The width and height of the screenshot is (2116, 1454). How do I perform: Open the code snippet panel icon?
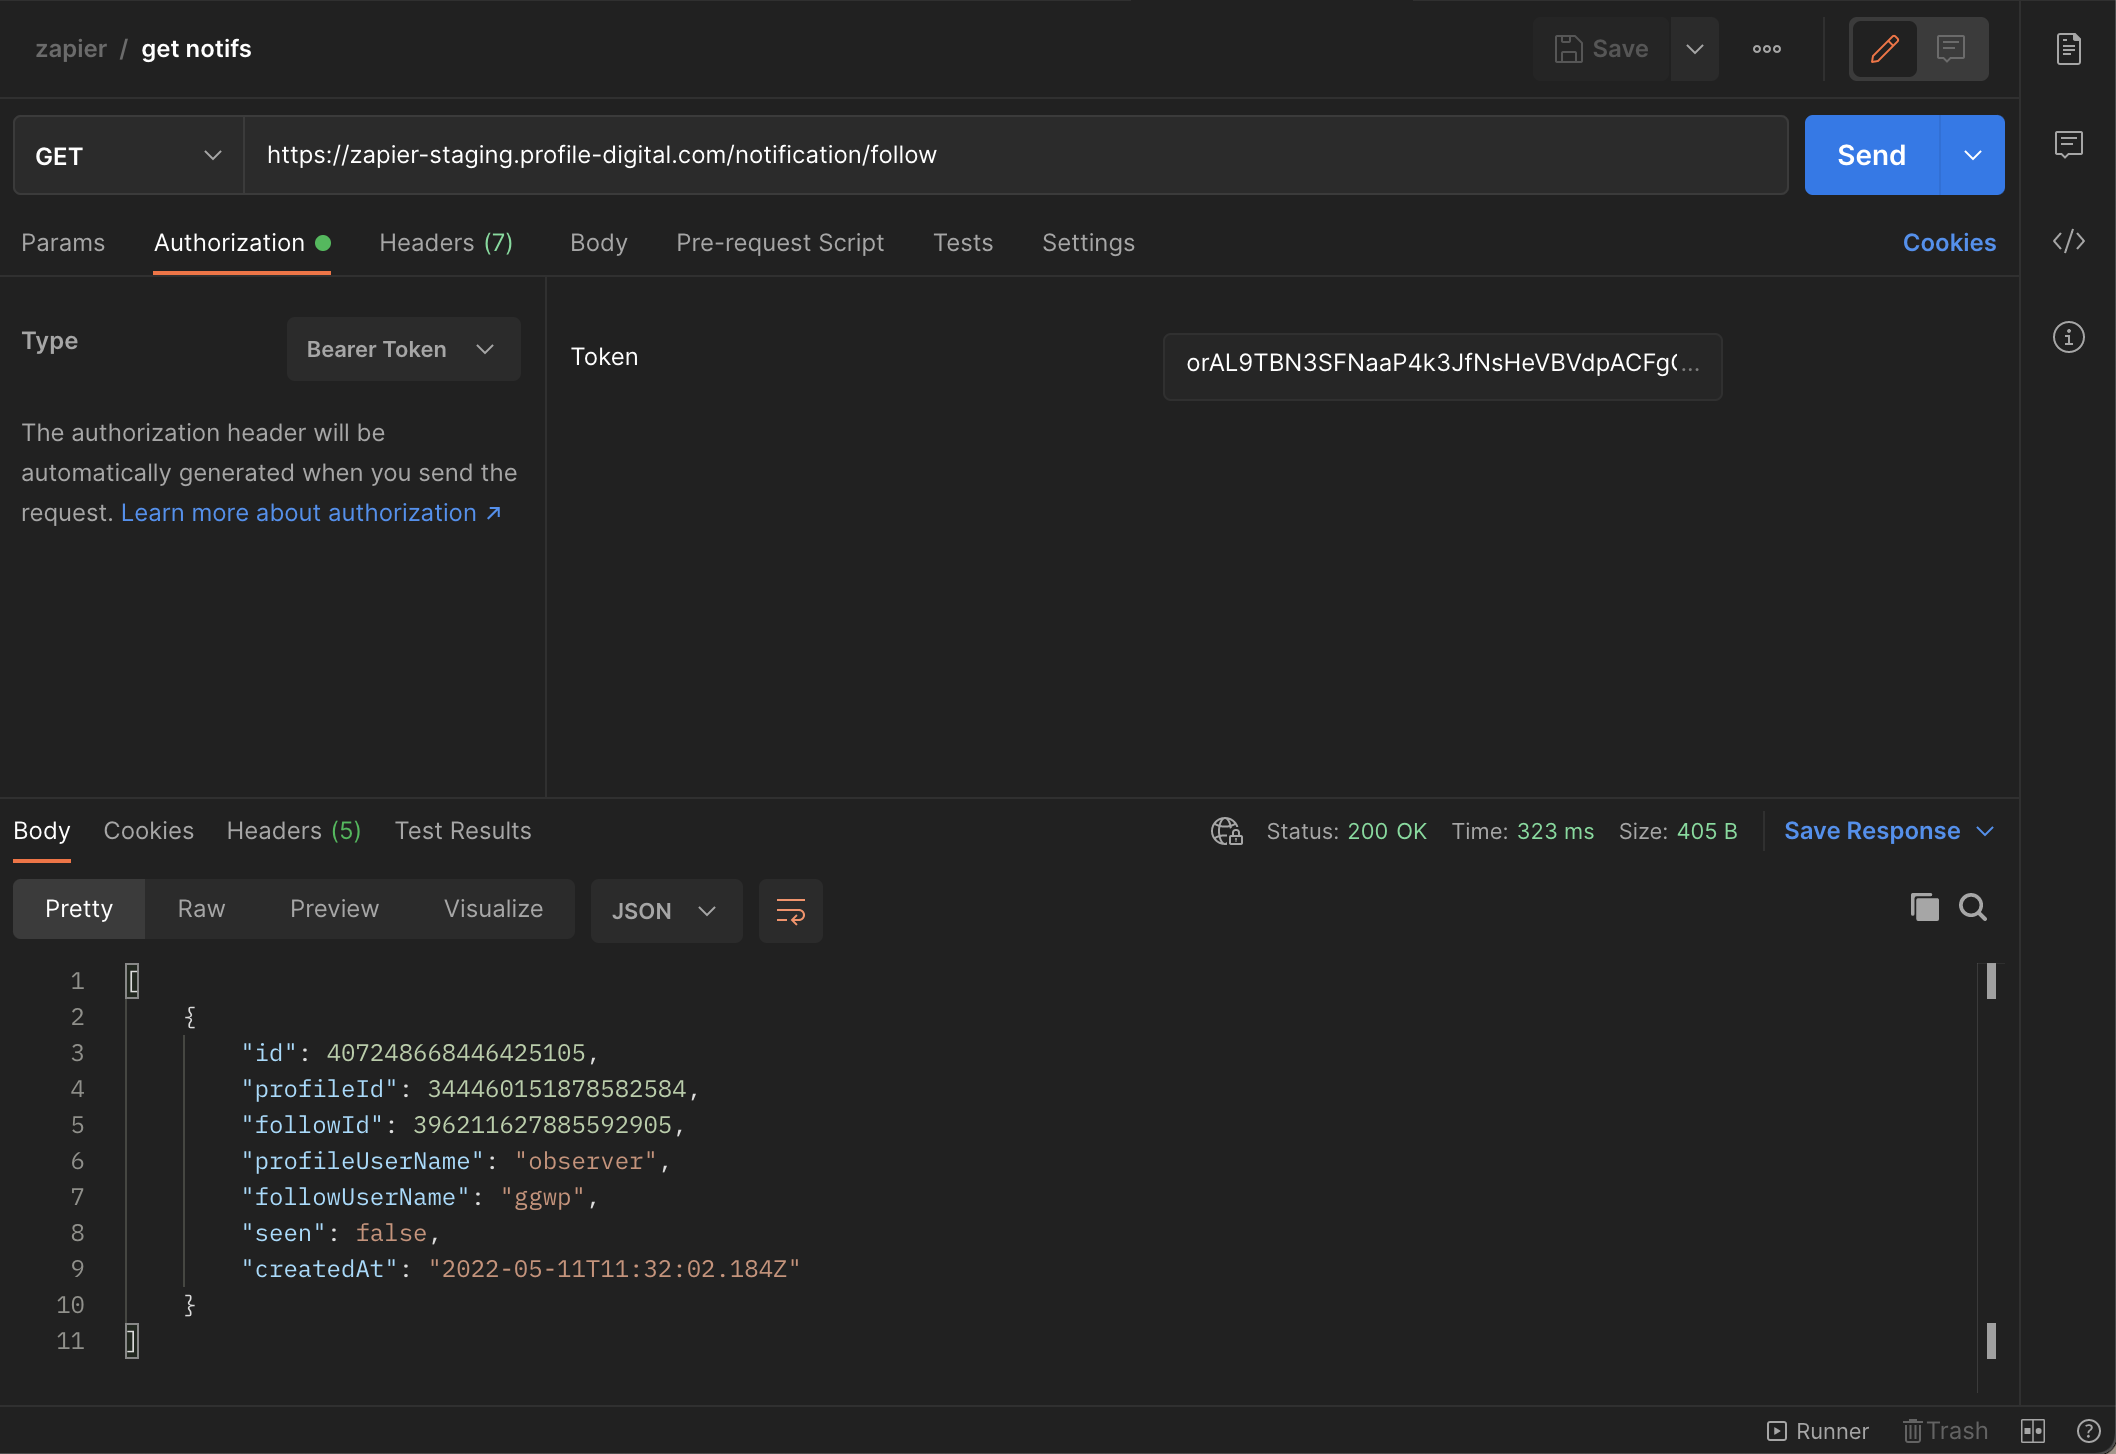[x=2068, y=241]
